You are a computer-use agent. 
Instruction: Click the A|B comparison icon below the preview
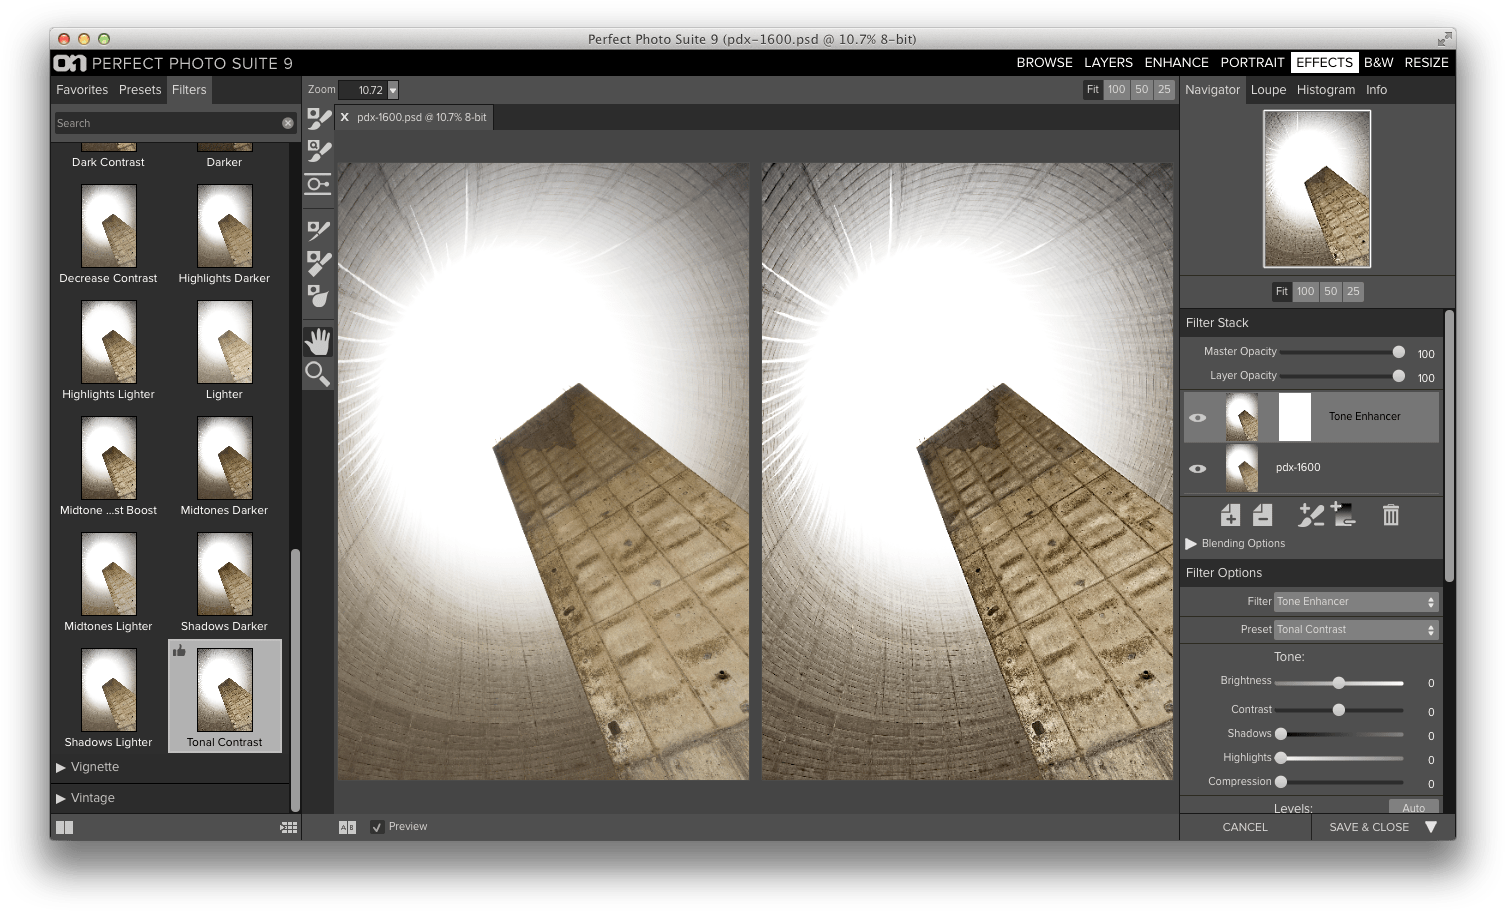346,826
